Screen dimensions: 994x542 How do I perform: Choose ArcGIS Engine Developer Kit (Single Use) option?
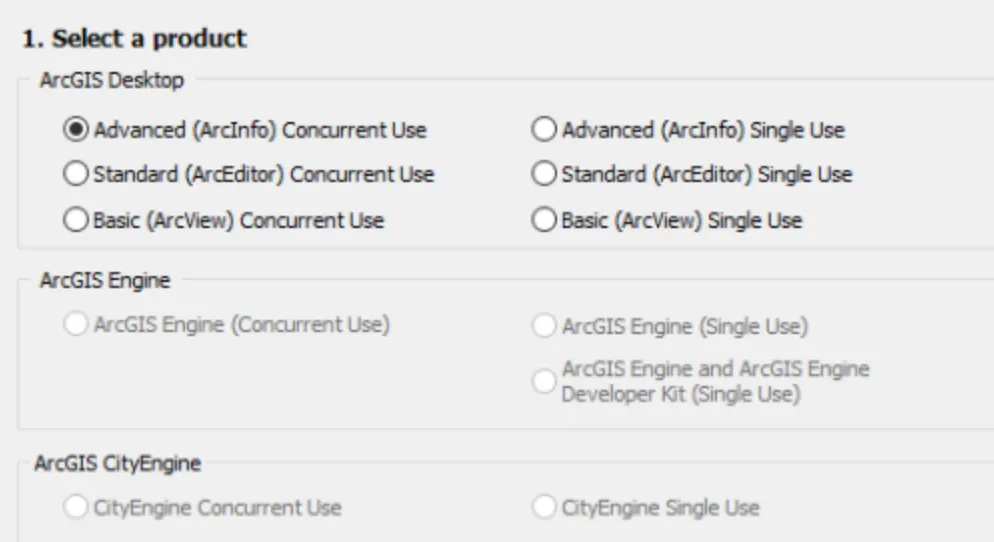[545, 381]
